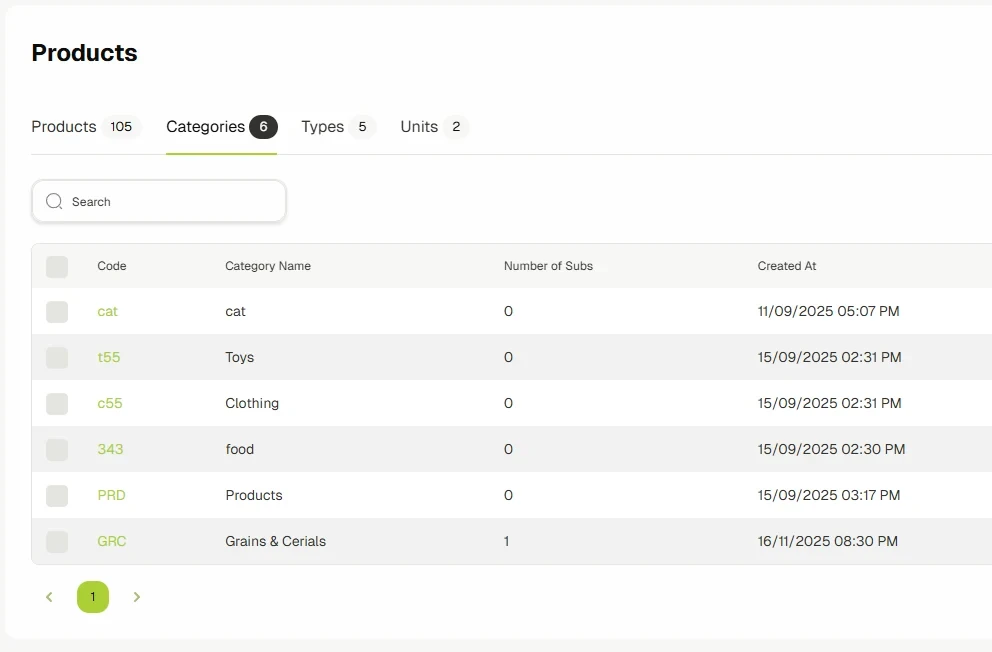Screen dimensions: 992x652
Task: Click the previous page chevron
Action: (49, 596)
